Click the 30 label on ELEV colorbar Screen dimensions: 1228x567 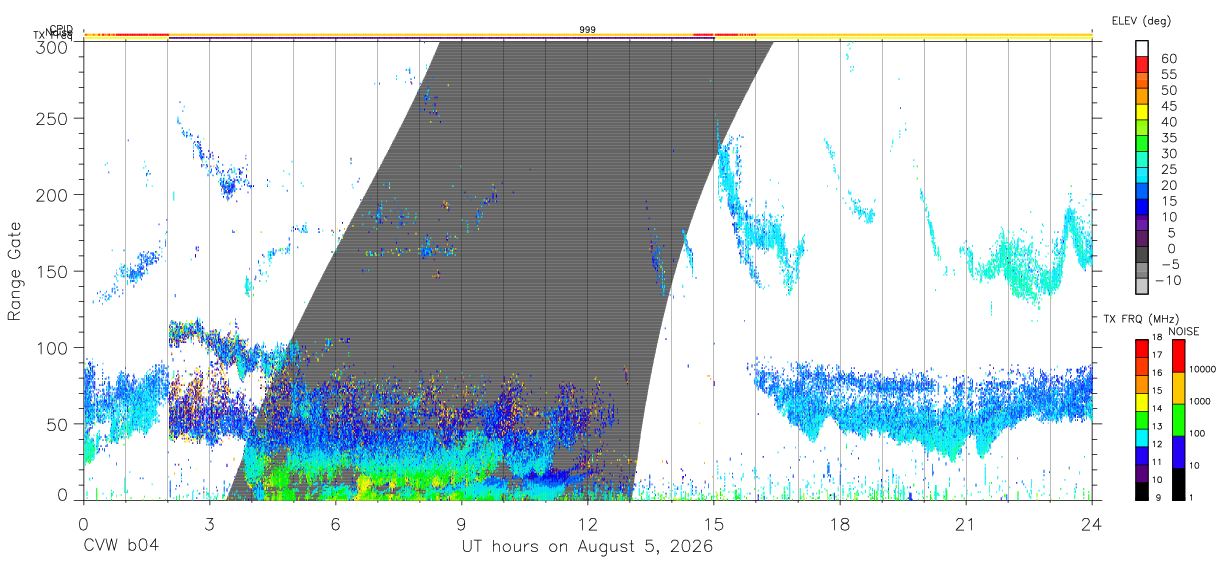click(x=1167, y=154)
